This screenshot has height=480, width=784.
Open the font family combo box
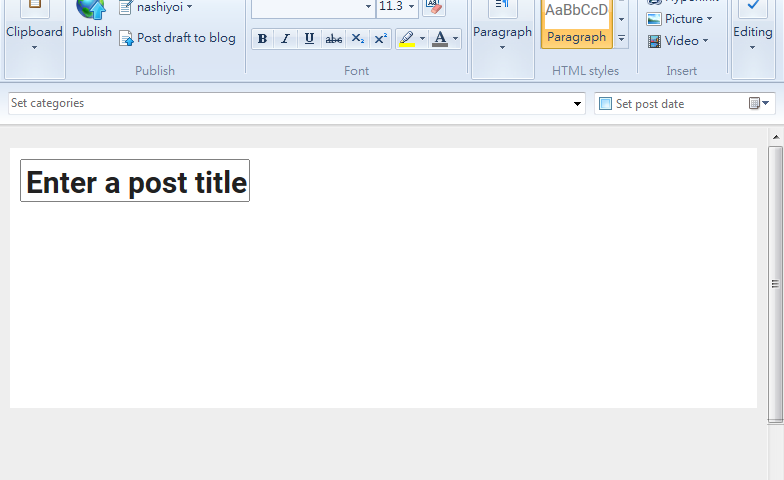tap(314, 7)
